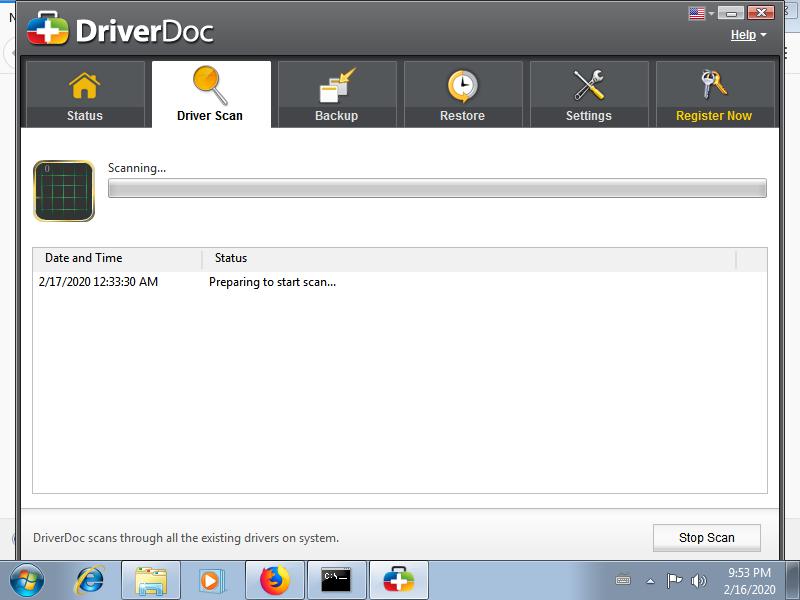This screenshot has height=600, width=800.
Task: Click the scanning progress bar
Action: click(437, 188)
